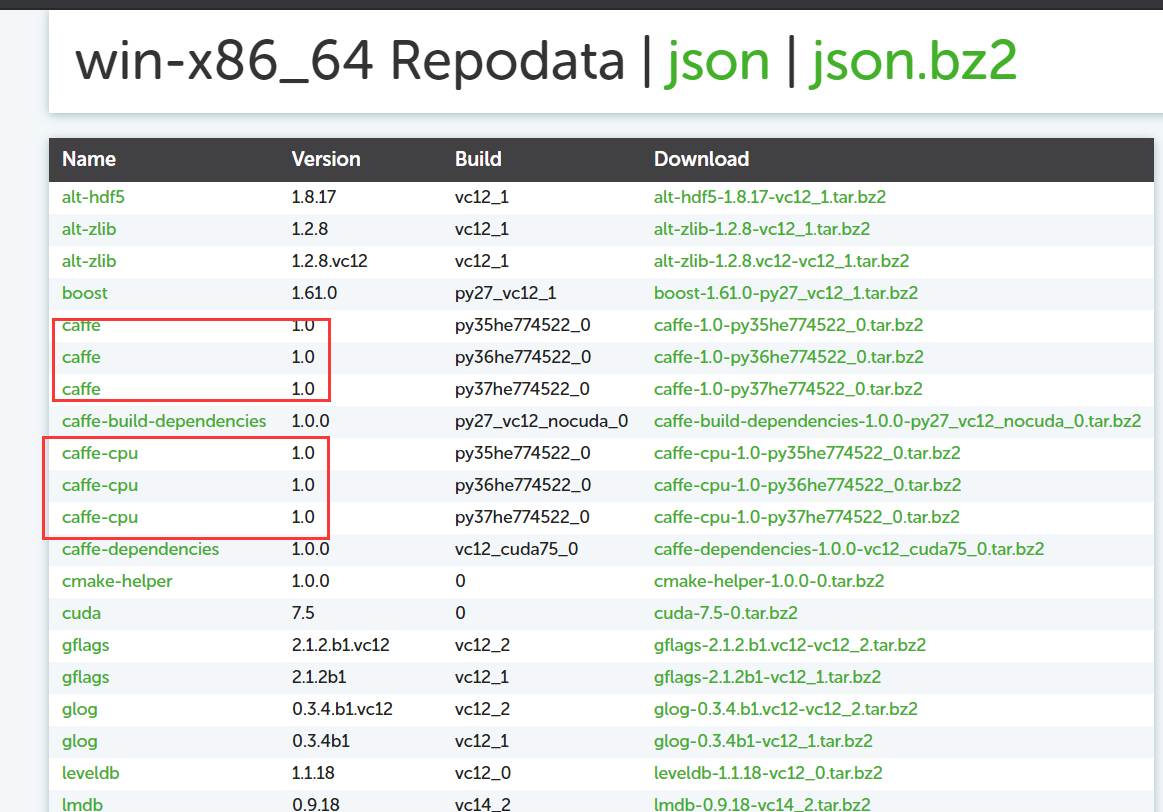Image resolution: width=1163 pixels, height=812 pixels.
Task: Download boost-1.61.0-py27_vc12_1.tar.bz2
Action: (x=785, y=293)
